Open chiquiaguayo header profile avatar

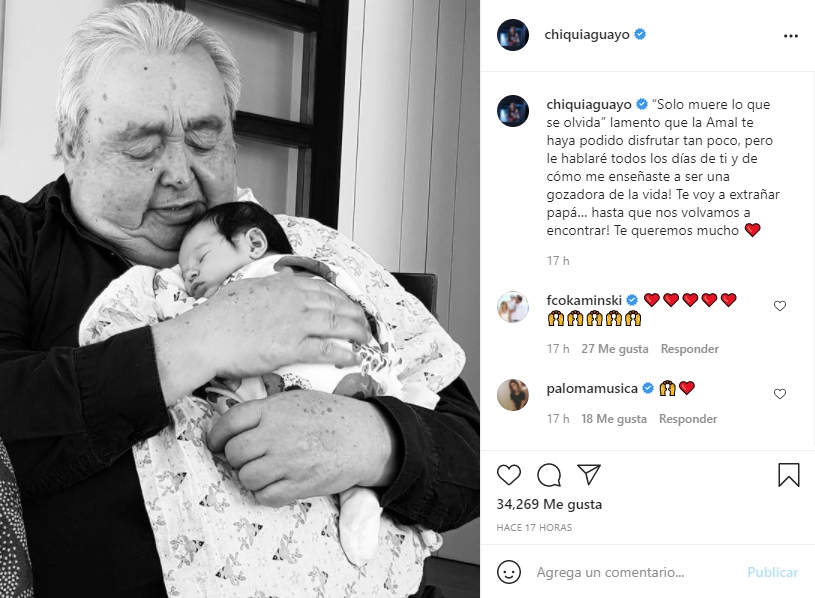point(513,35)
